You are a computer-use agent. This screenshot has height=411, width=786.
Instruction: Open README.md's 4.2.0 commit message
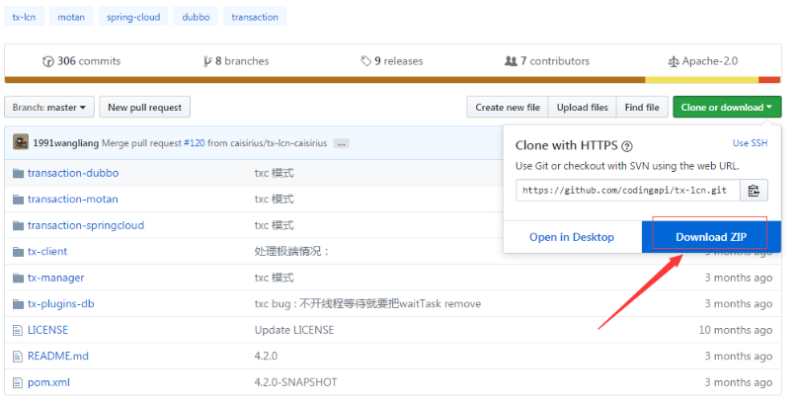click(266, 356)
